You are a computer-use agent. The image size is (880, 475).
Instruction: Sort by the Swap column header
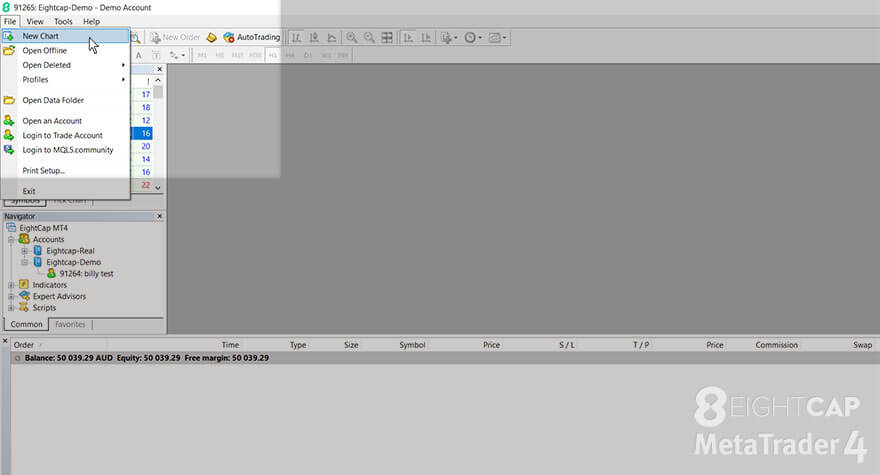(862, 345)
